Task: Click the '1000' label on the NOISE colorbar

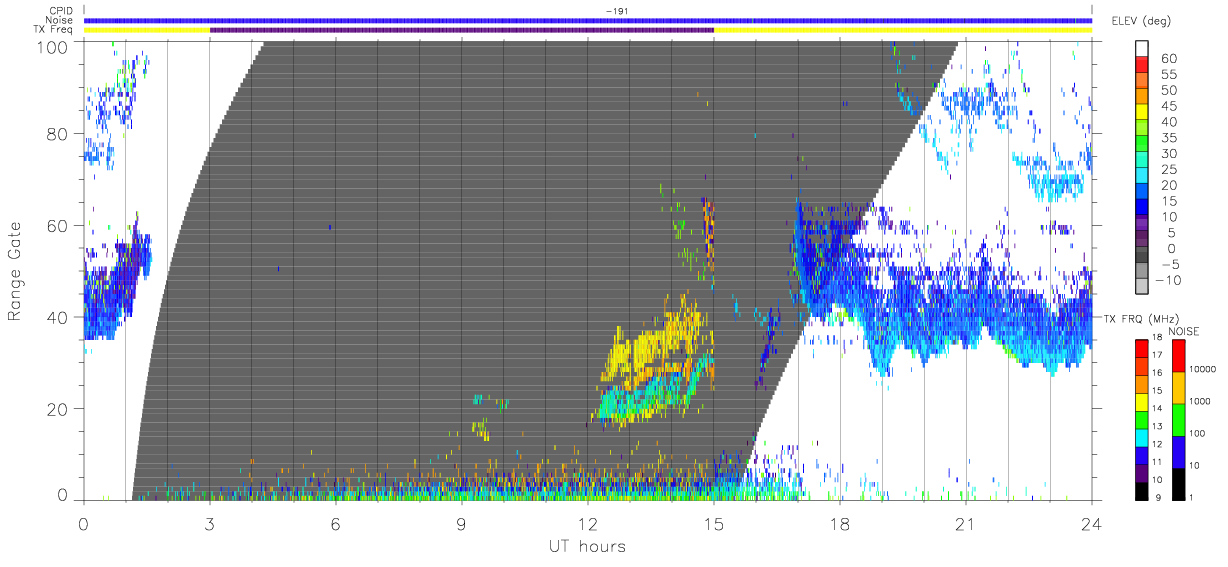Action: coord(1201,403)
